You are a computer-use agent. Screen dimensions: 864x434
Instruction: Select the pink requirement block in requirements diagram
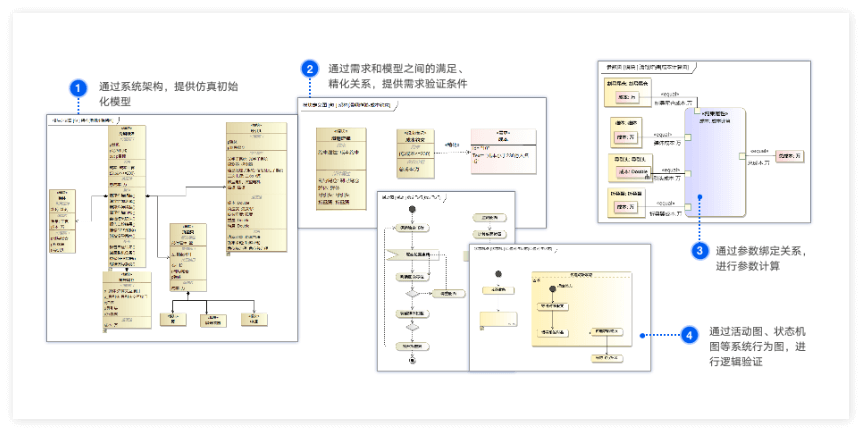(503, 148)
